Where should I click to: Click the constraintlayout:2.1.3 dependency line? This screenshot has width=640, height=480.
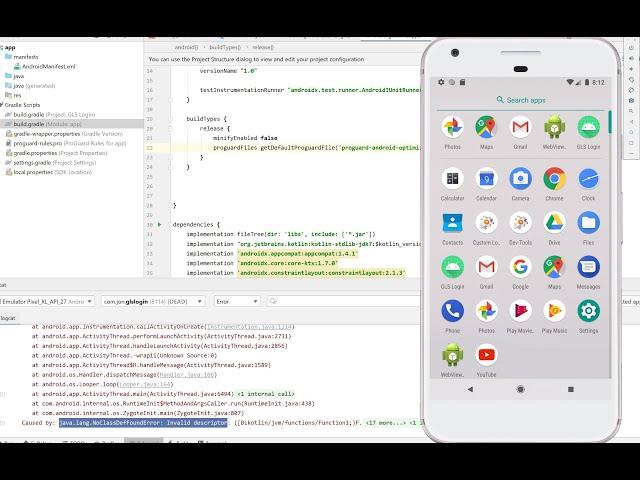pos(296,273)
